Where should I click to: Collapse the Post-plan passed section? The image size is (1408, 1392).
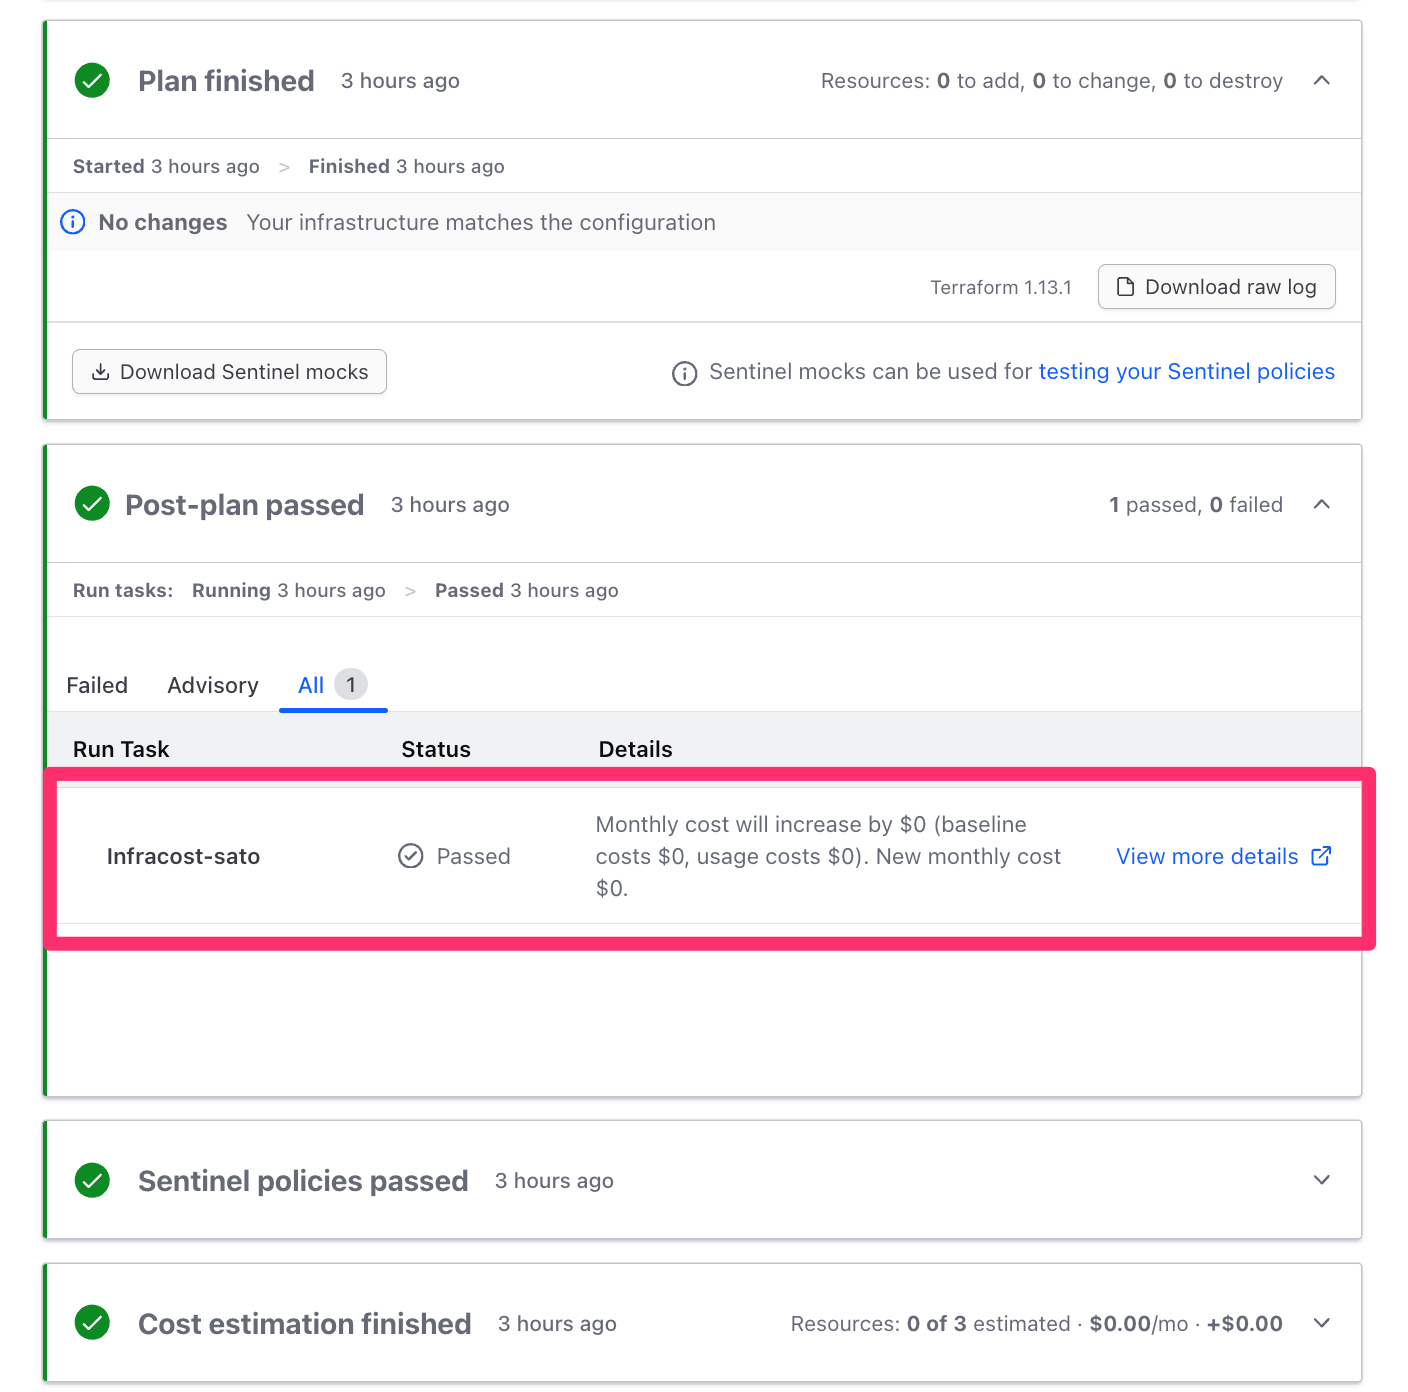(x=1321, y=504)
